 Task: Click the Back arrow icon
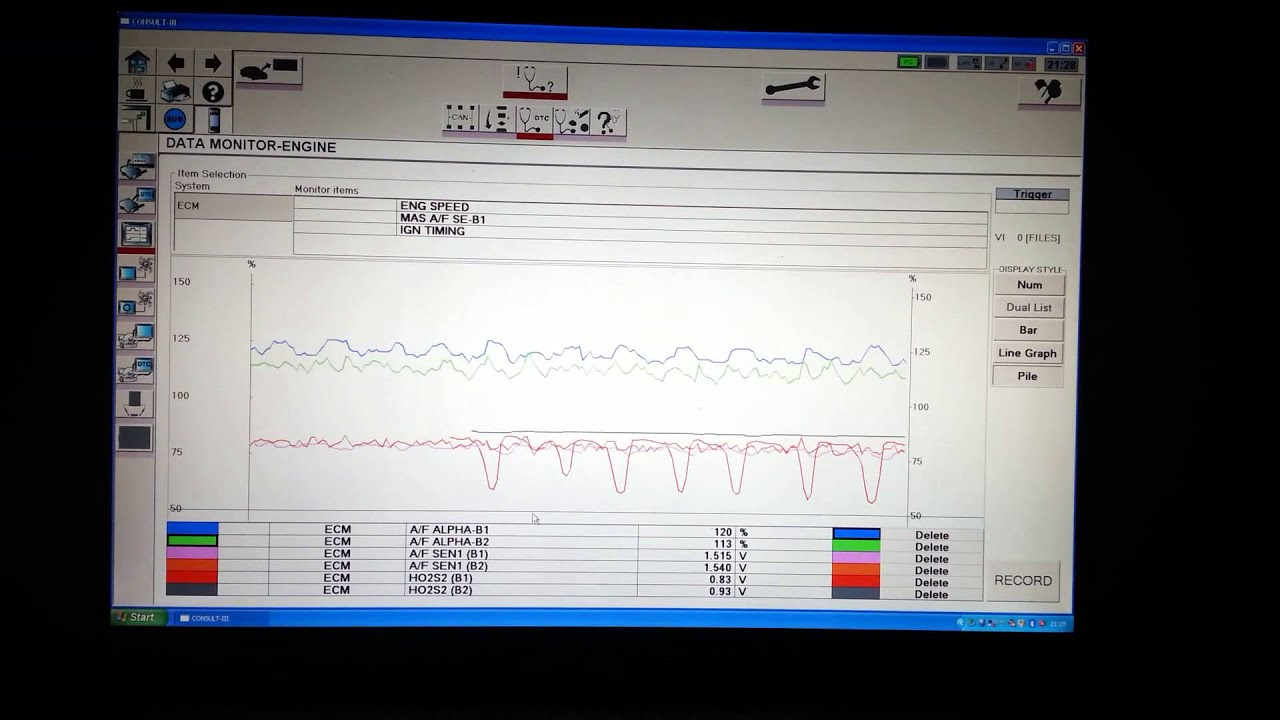click(176, 63)
